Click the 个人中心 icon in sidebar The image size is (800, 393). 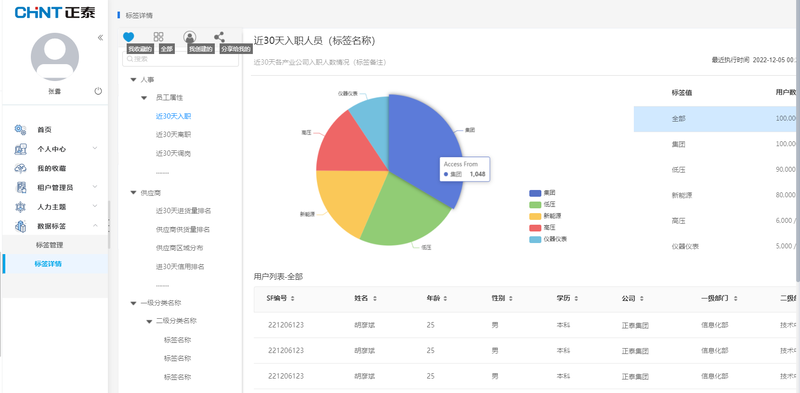[20, 149]
